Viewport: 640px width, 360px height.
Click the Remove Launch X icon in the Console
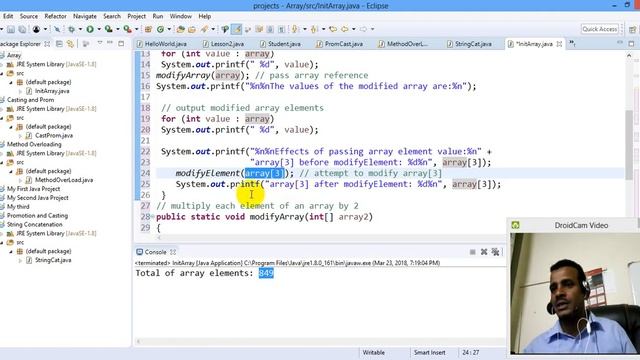[x=484, y=252]
